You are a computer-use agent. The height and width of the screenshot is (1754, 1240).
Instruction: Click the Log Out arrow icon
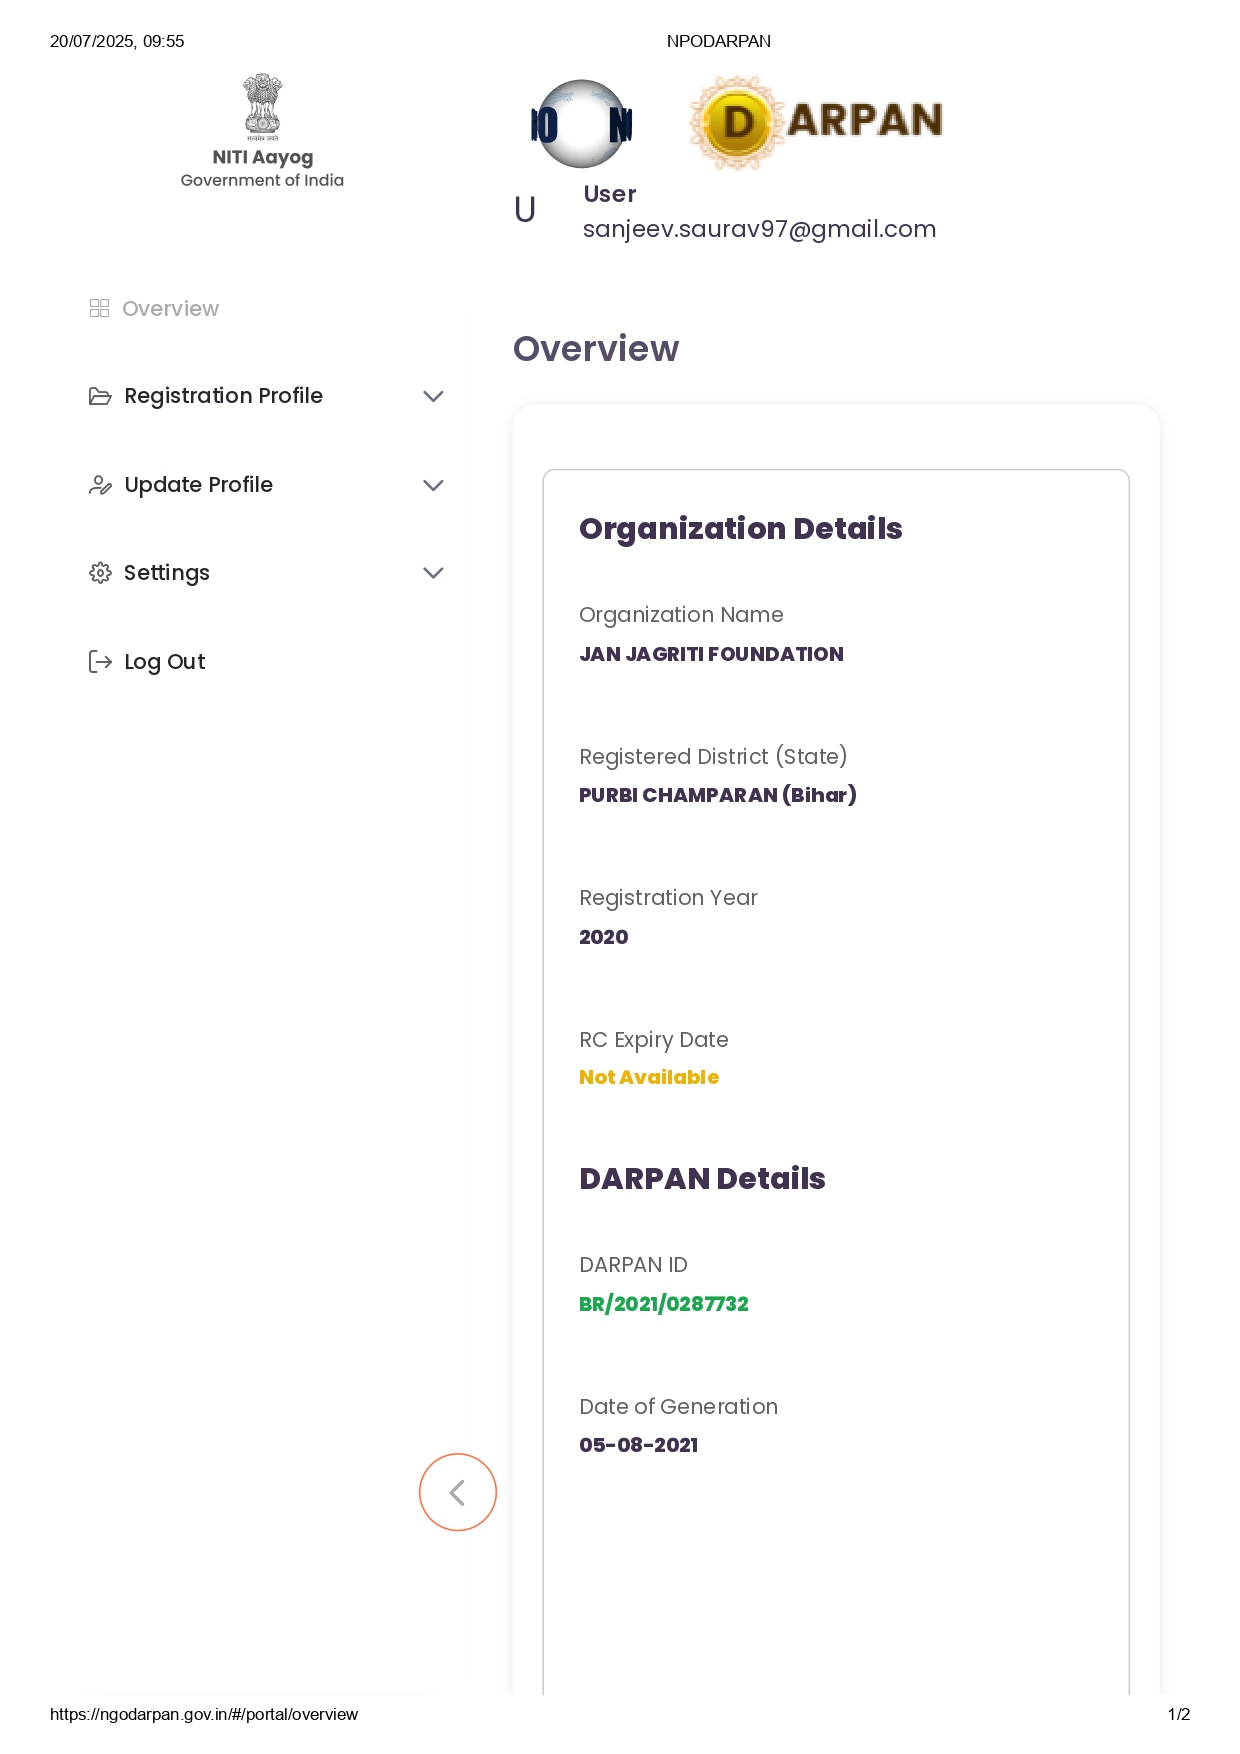tap(100, 662)
